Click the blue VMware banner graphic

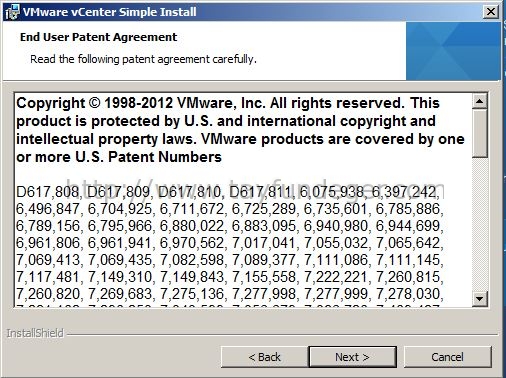[453, 51]
